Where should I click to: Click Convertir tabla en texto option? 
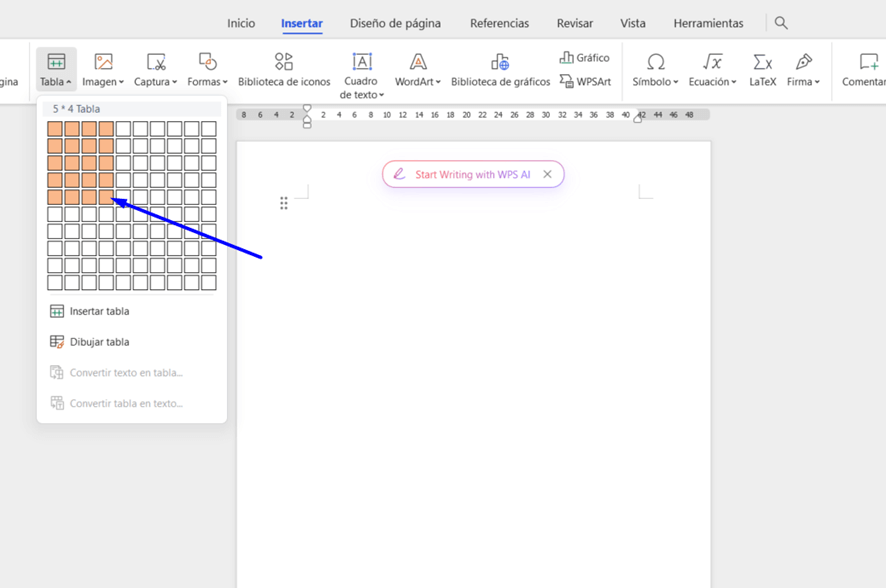tap(132, 403)
